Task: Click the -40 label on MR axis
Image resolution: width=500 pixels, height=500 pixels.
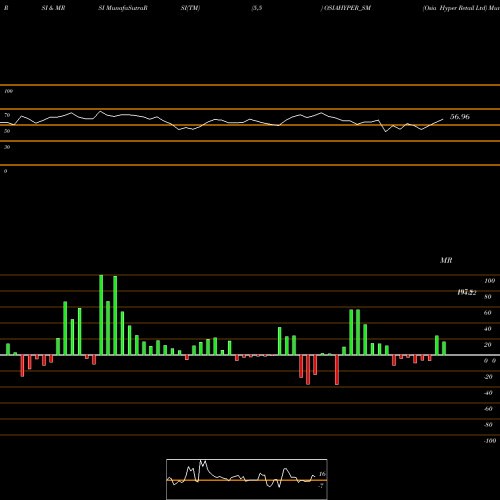Action: point(488,393)
